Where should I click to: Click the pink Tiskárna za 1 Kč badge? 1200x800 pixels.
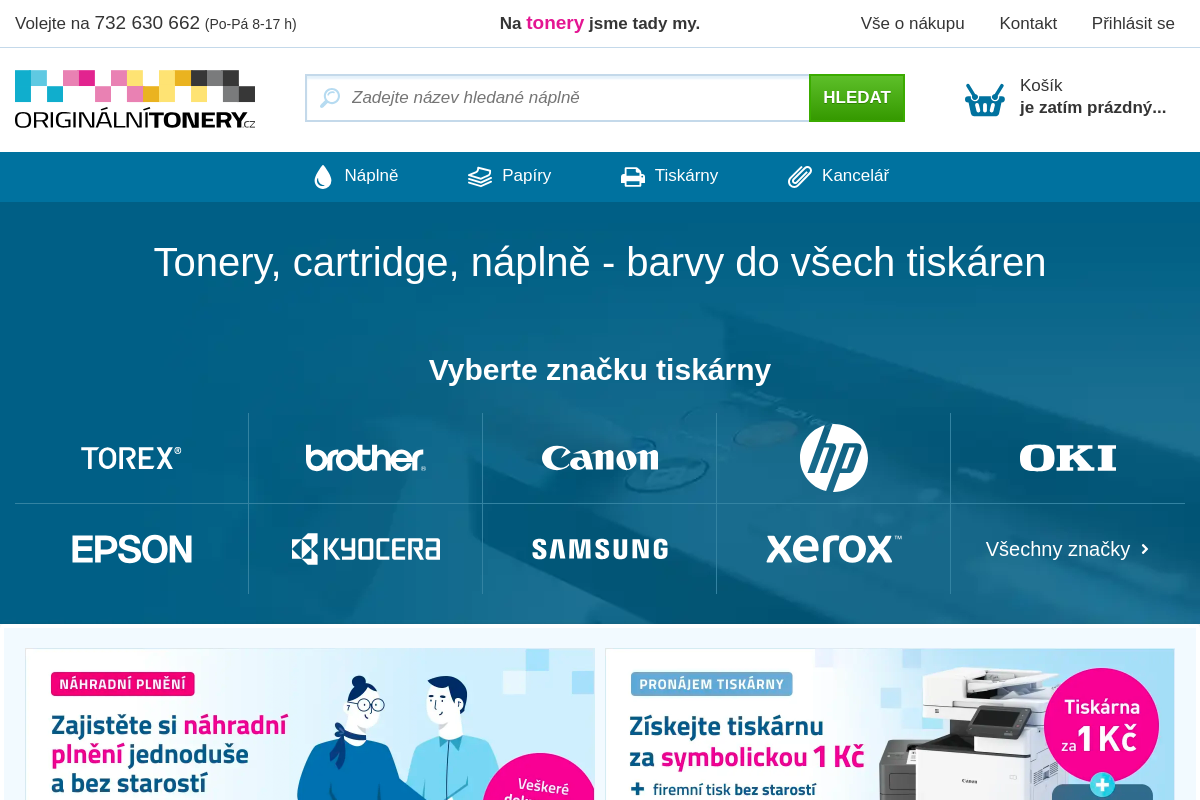1104,725
